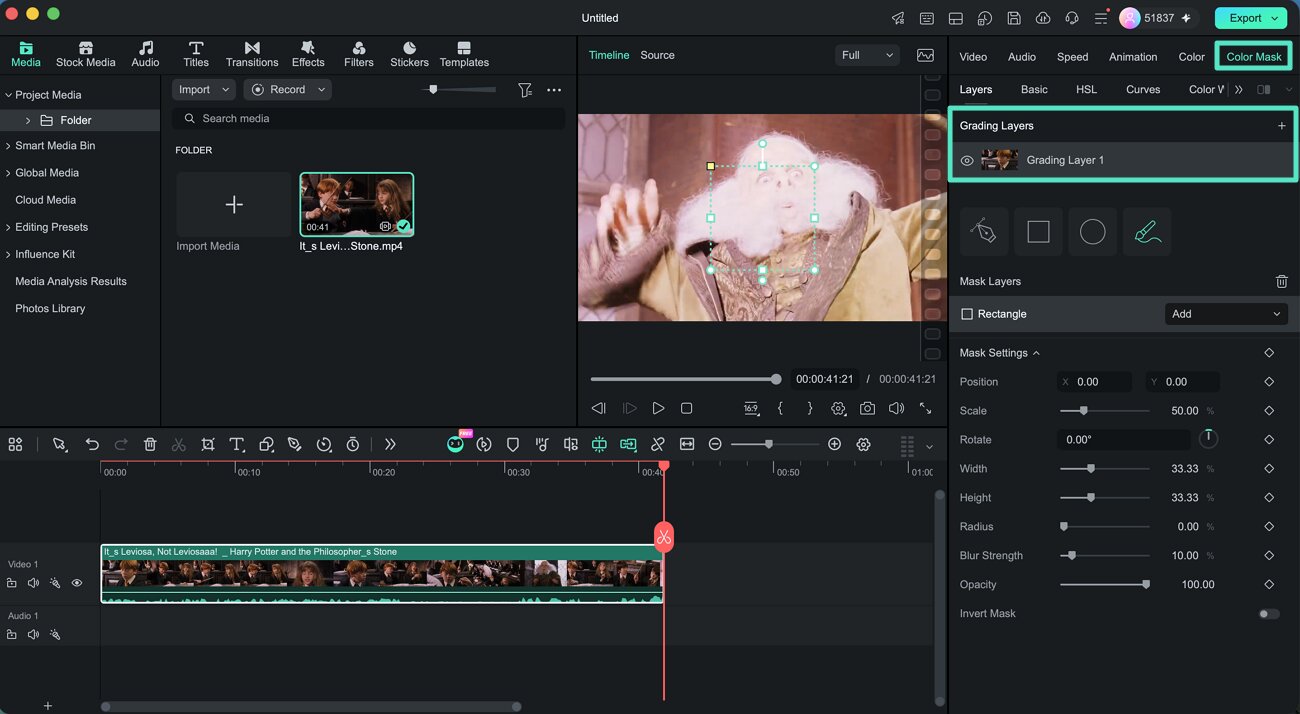
Task: Click the Search media field
Action: tap(368, 118)
